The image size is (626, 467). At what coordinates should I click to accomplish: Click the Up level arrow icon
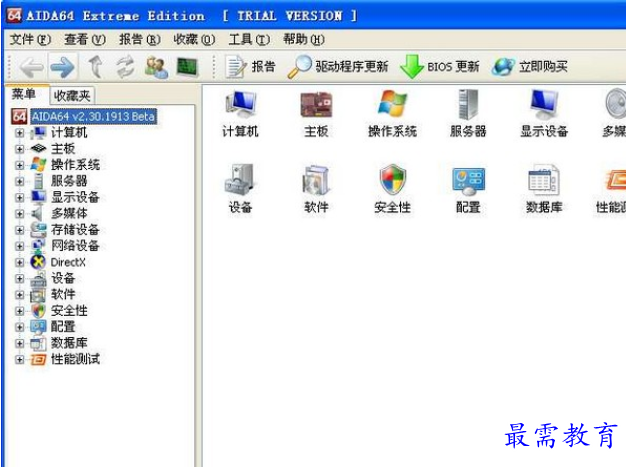[95, 67]
